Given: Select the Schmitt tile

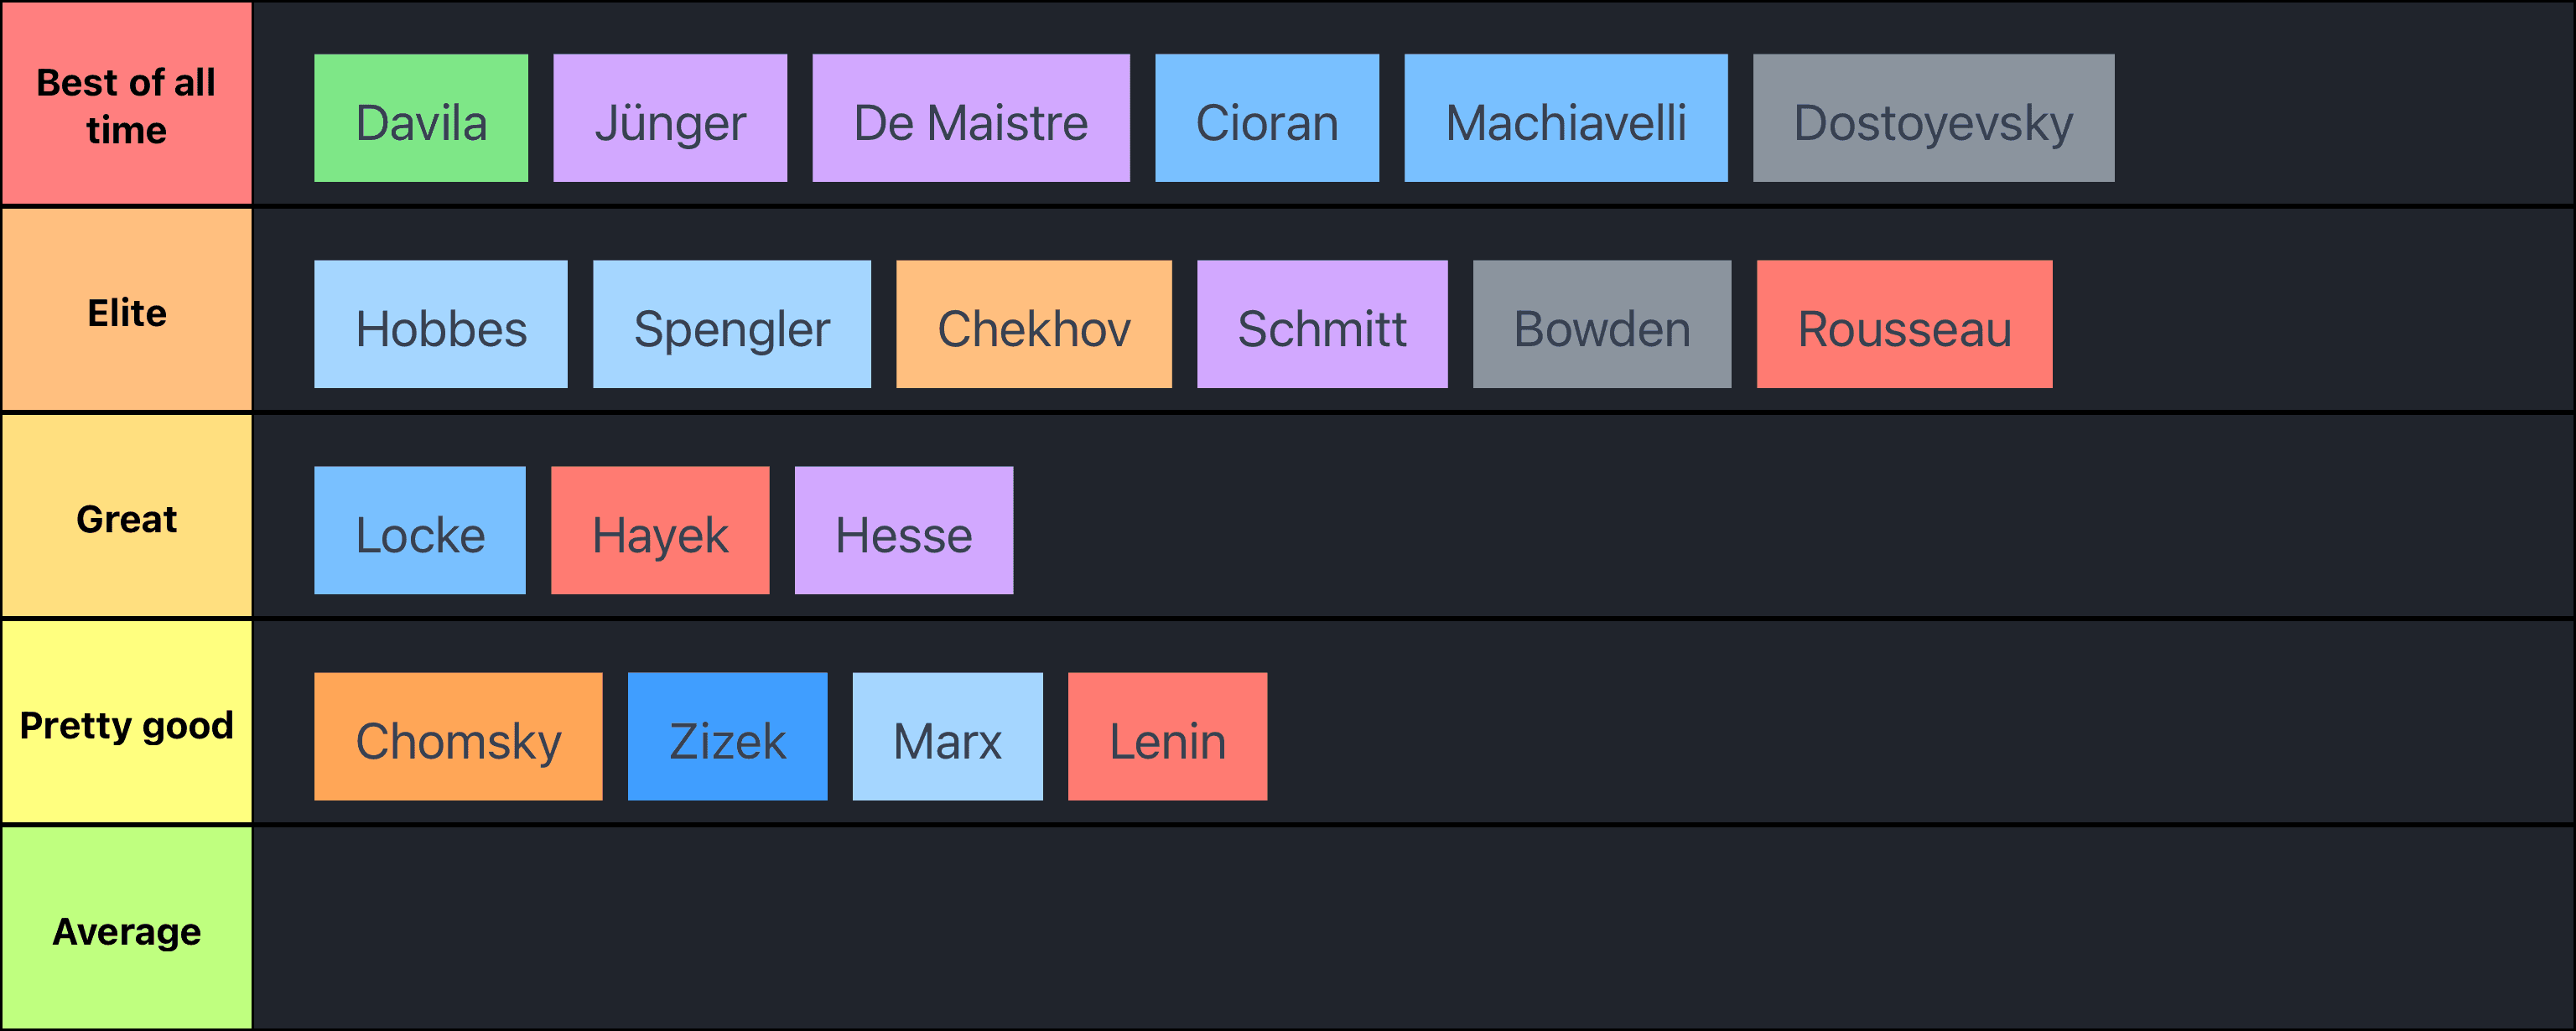Looking at the screenshot, I should pyautogui.click(x=1322, y=324).
